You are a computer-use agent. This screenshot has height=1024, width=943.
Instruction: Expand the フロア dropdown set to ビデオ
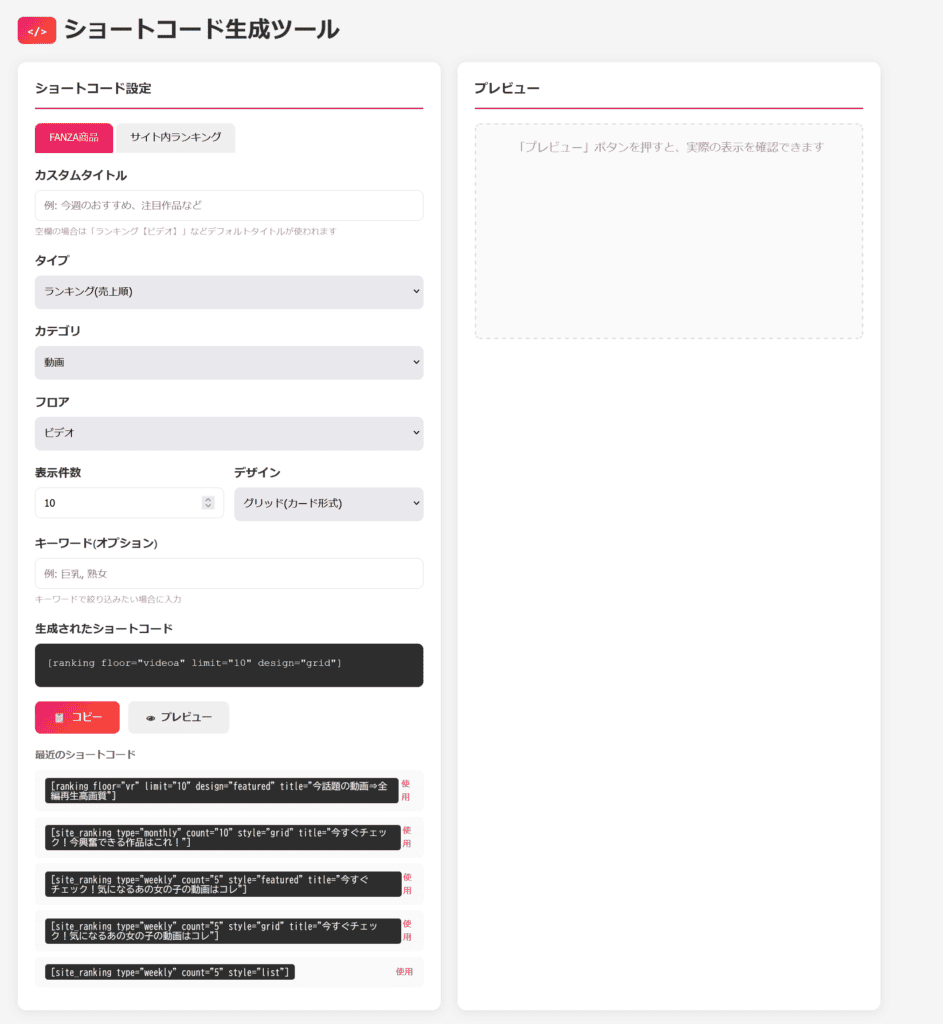[228, 433]
